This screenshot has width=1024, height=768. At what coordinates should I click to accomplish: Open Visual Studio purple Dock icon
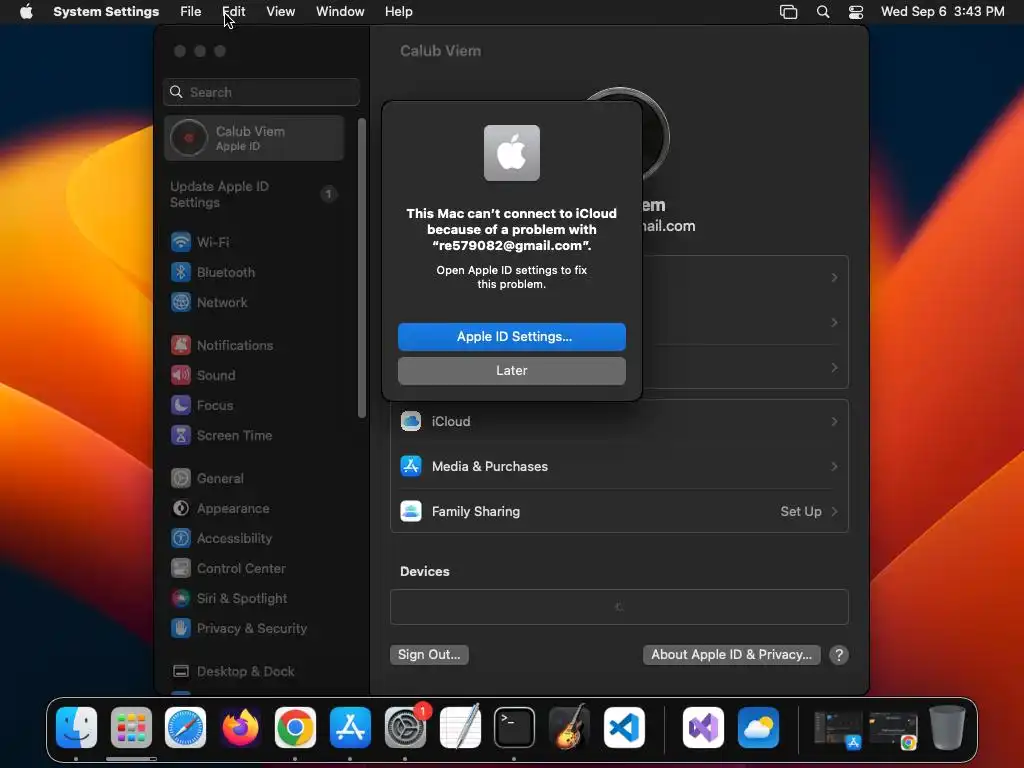[x=703, y=727]
